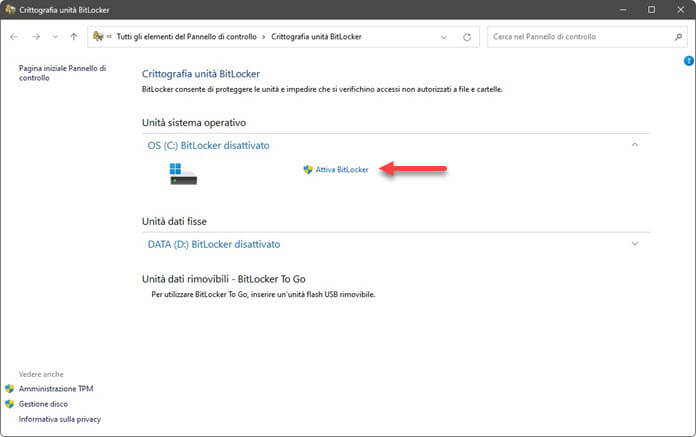Viewport: 696px width, 437px height.
Task: Click the Unità sistema operativo heading
Action: click(x=194, y=123)
